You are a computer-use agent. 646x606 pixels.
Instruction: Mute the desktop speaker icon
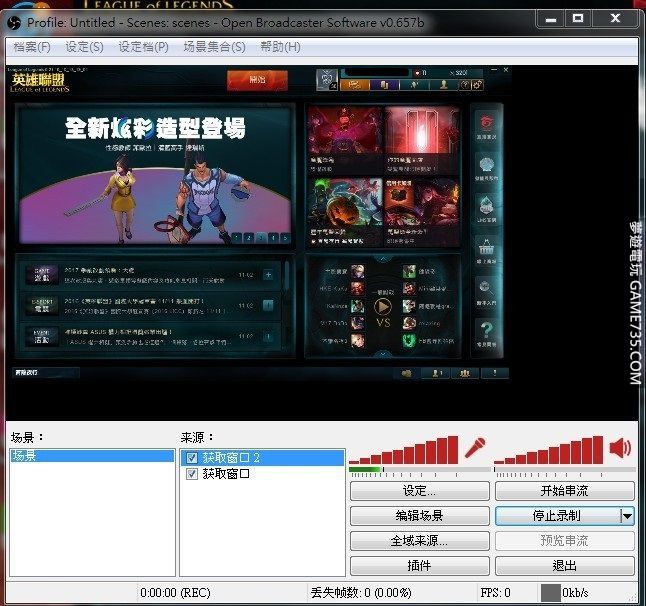pos(620,448)
